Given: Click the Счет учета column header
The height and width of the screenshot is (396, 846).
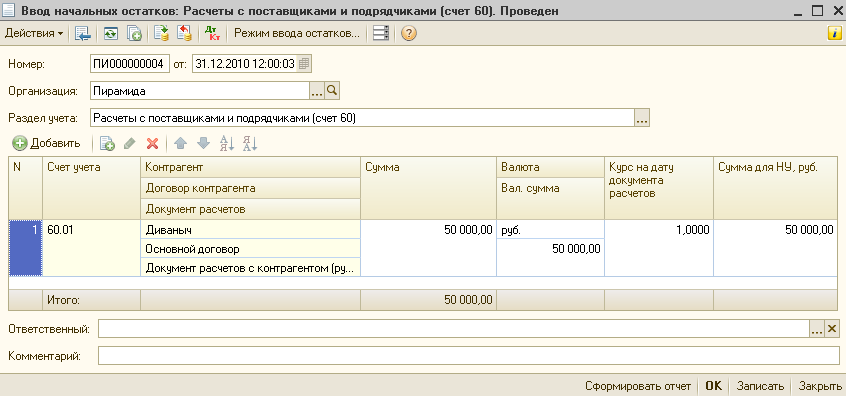Looking at the screenshot, I should [x=91, y=188].
